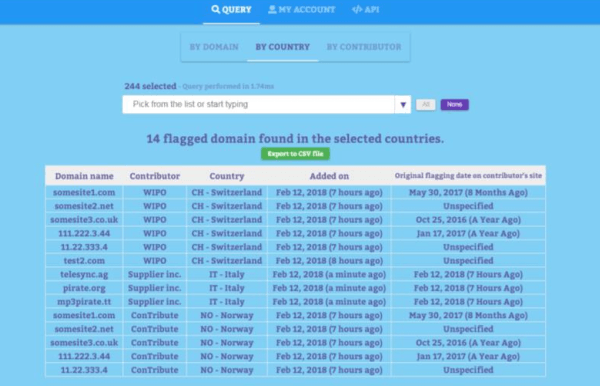The width and height of the screenshot is (600, 386).
Task: Click Supplier inc. in telesync.ag row
Action: (155, 275)
